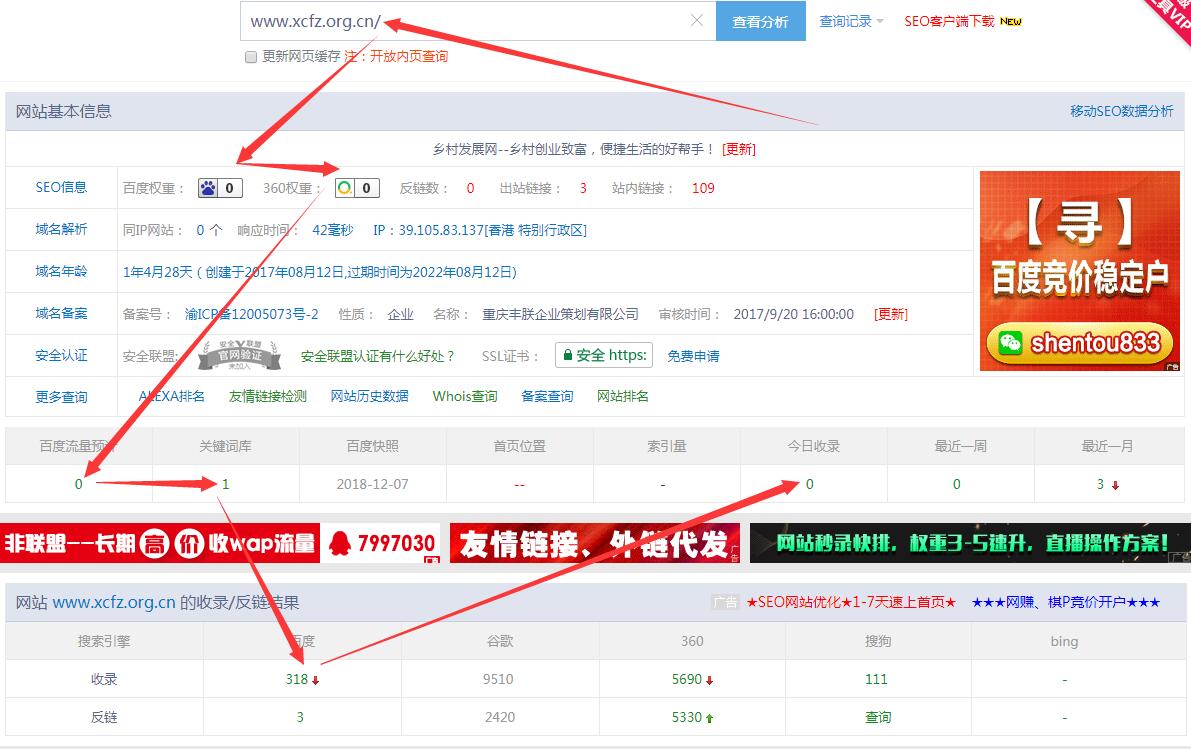The height and width of the screenshot is (749, 1191).
Task: Open the Whois查询 item
Action: [465, 396]
